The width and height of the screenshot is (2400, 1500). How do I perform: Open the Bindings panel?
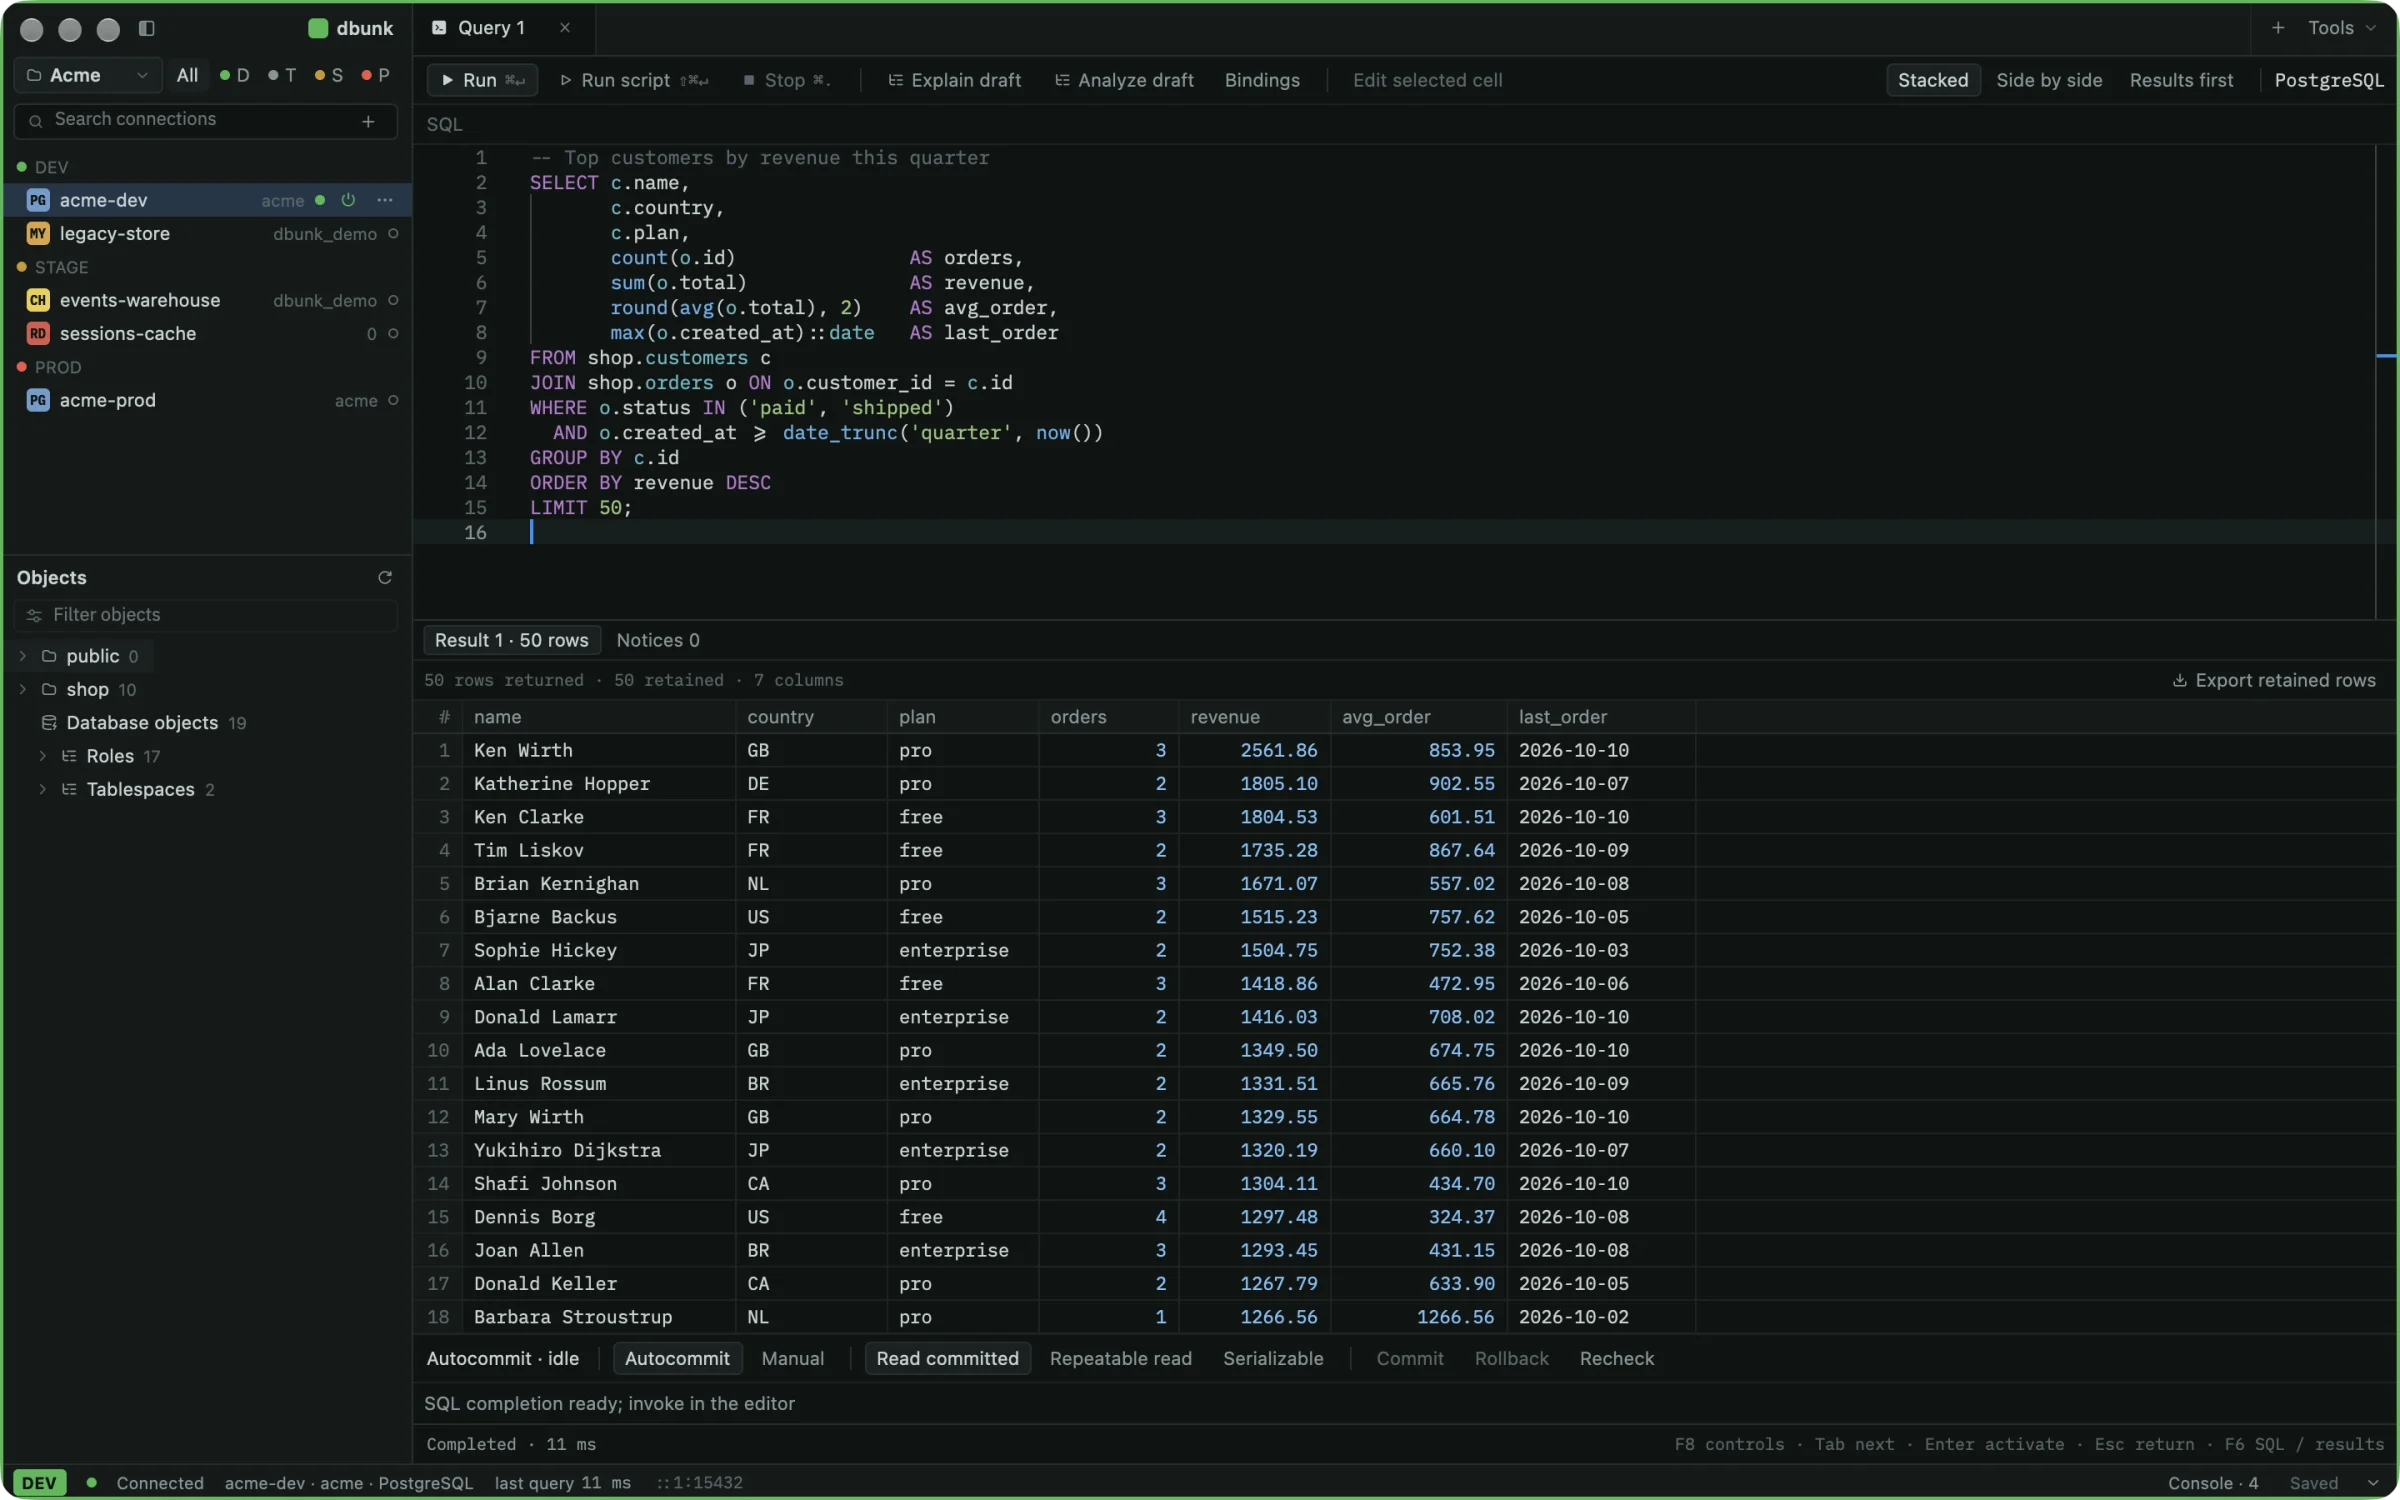1262,80
